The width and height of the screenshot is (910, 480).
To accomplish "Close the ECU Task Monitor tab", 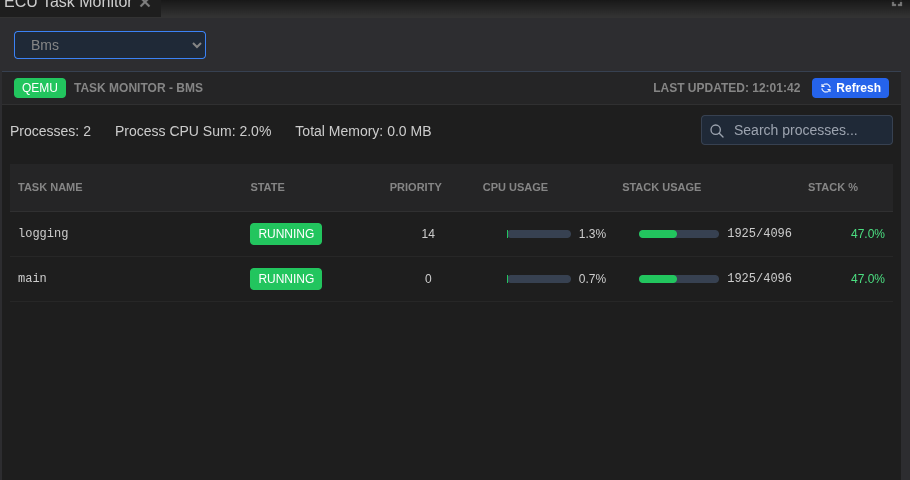I will [145, 3].
